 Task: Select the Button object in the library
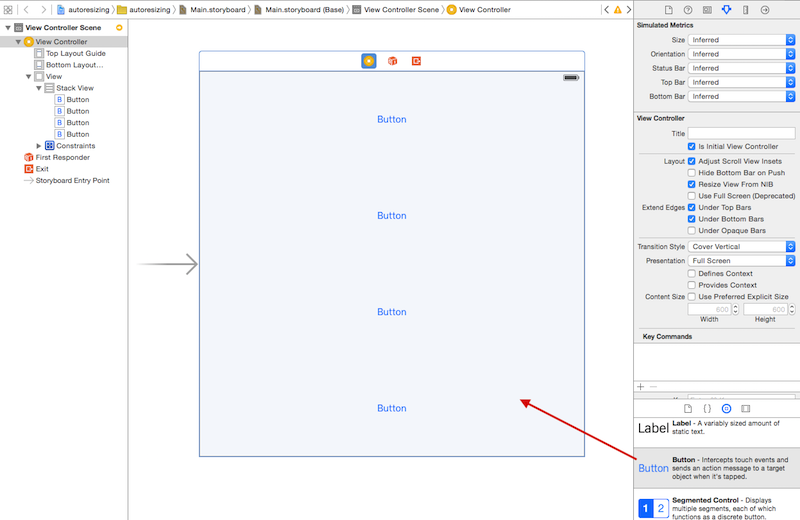717,468
